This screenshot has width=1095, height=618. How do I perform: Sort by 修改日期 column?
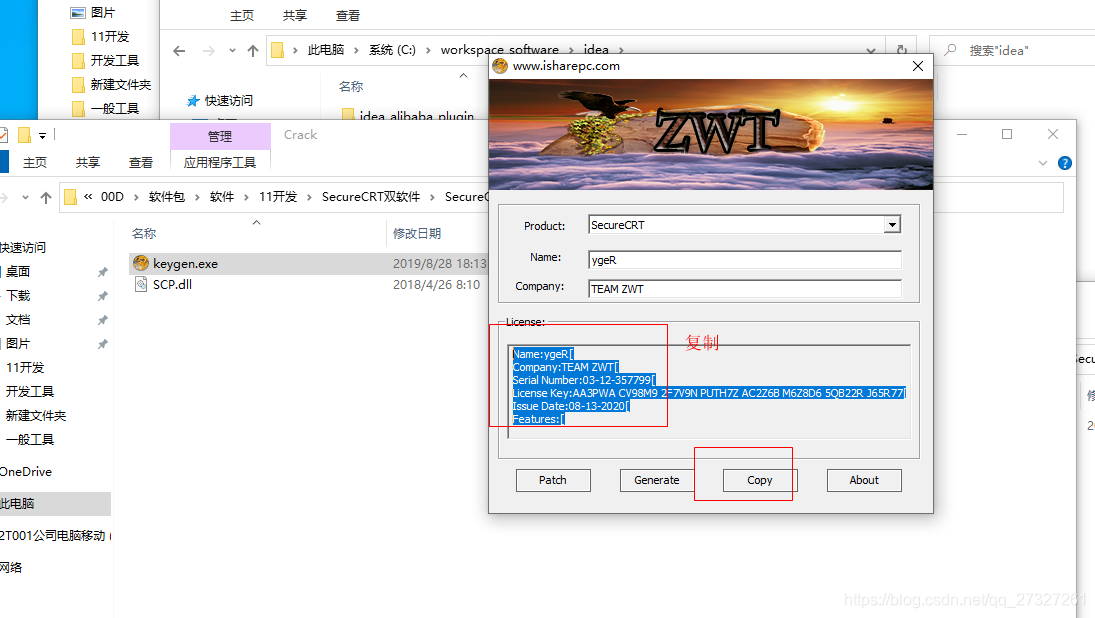[417, 233]
